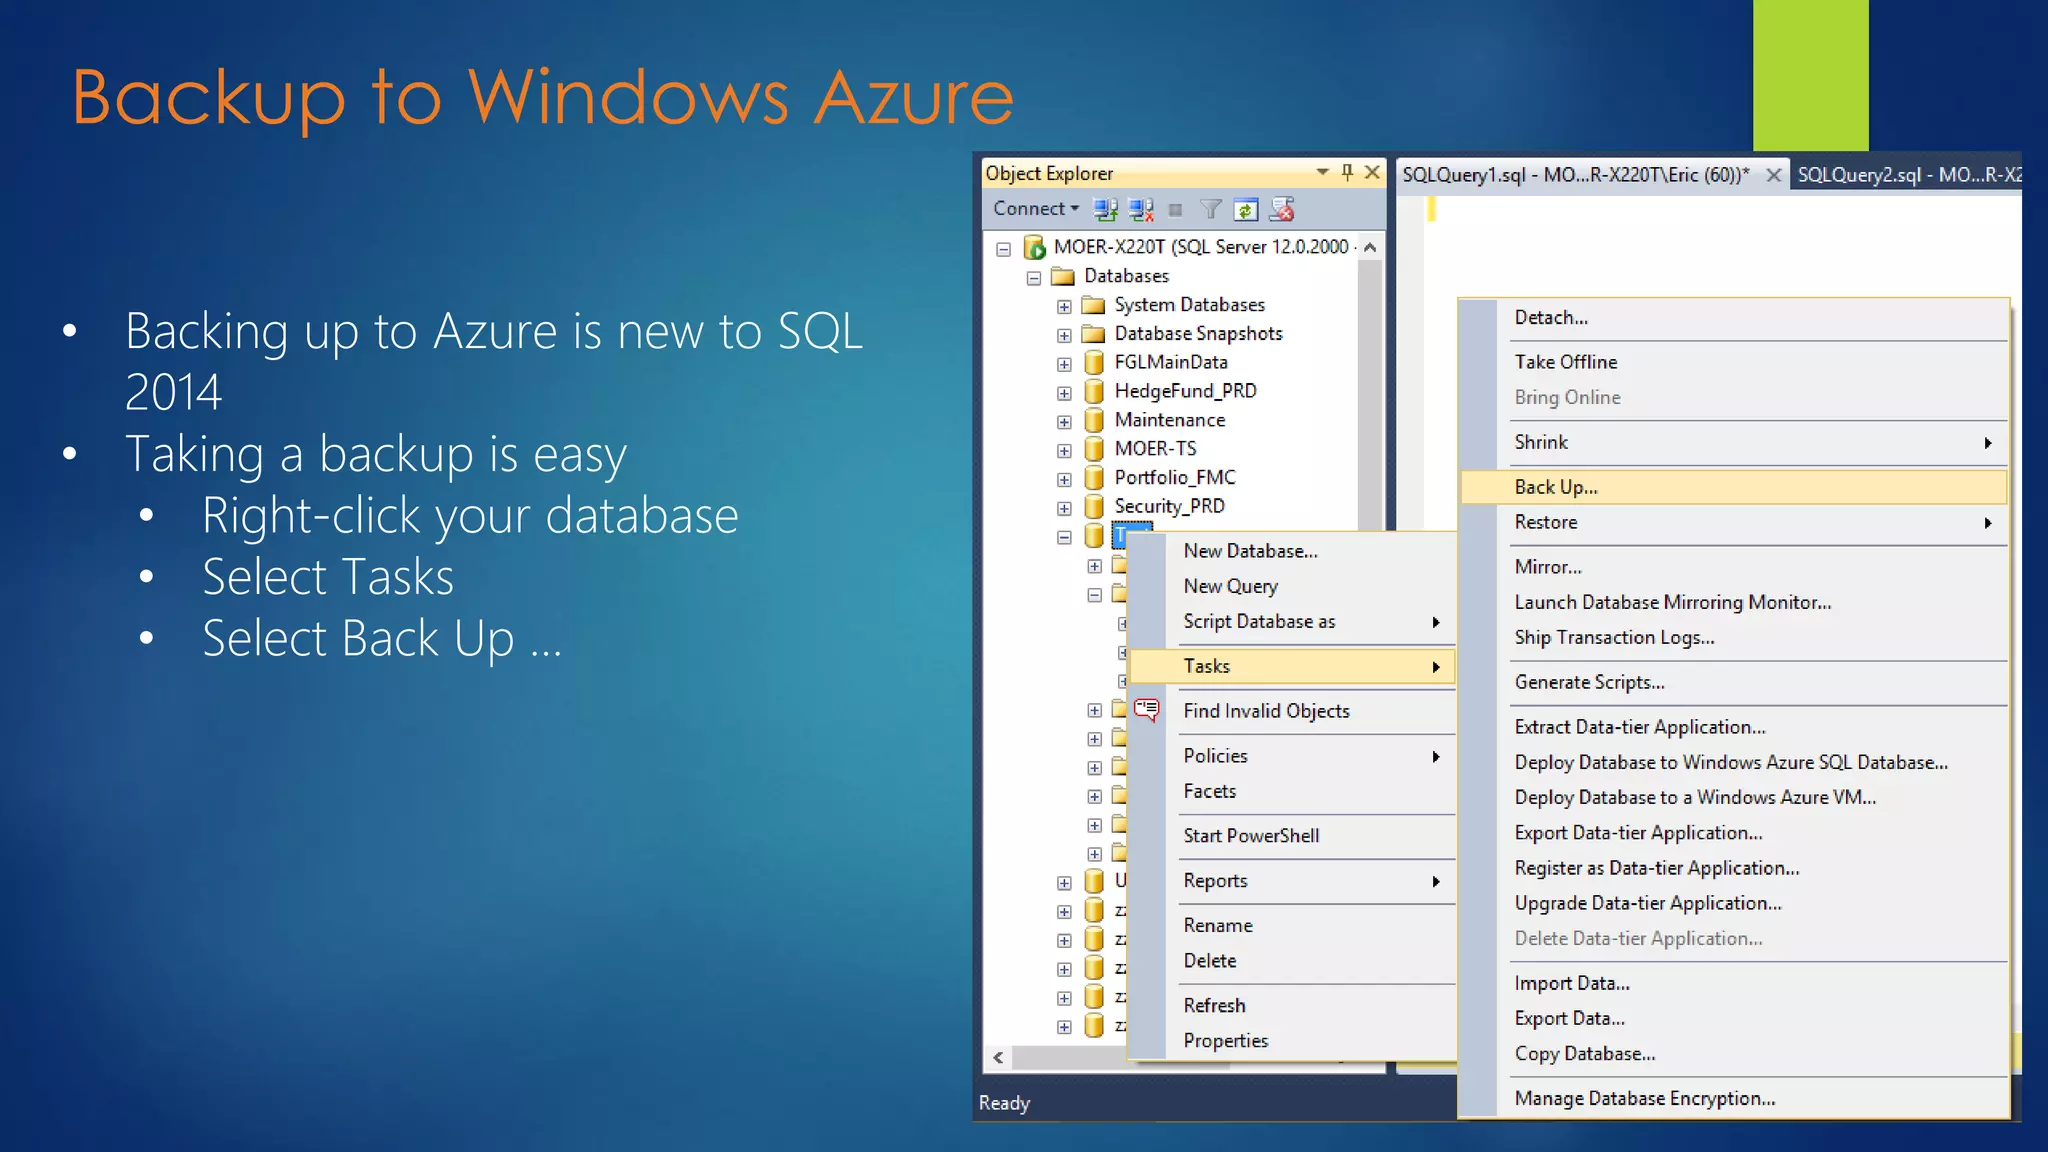
Task: Click the Databases folder icon
Action: point(1063,276)
